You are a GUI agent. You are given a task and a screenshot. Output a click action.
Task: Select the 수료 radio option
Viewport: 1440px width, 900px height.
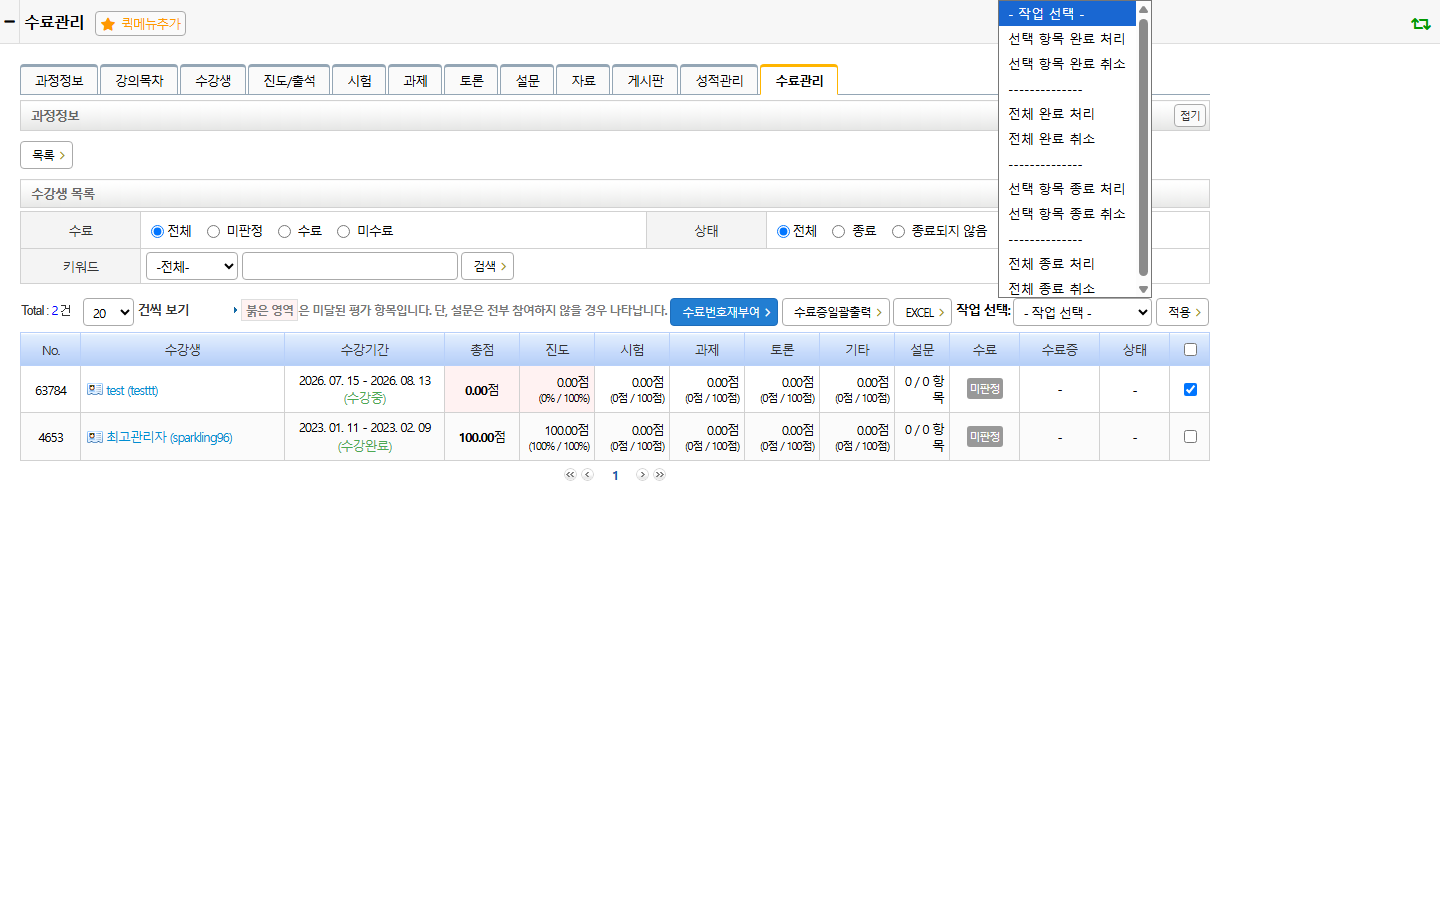284,231
